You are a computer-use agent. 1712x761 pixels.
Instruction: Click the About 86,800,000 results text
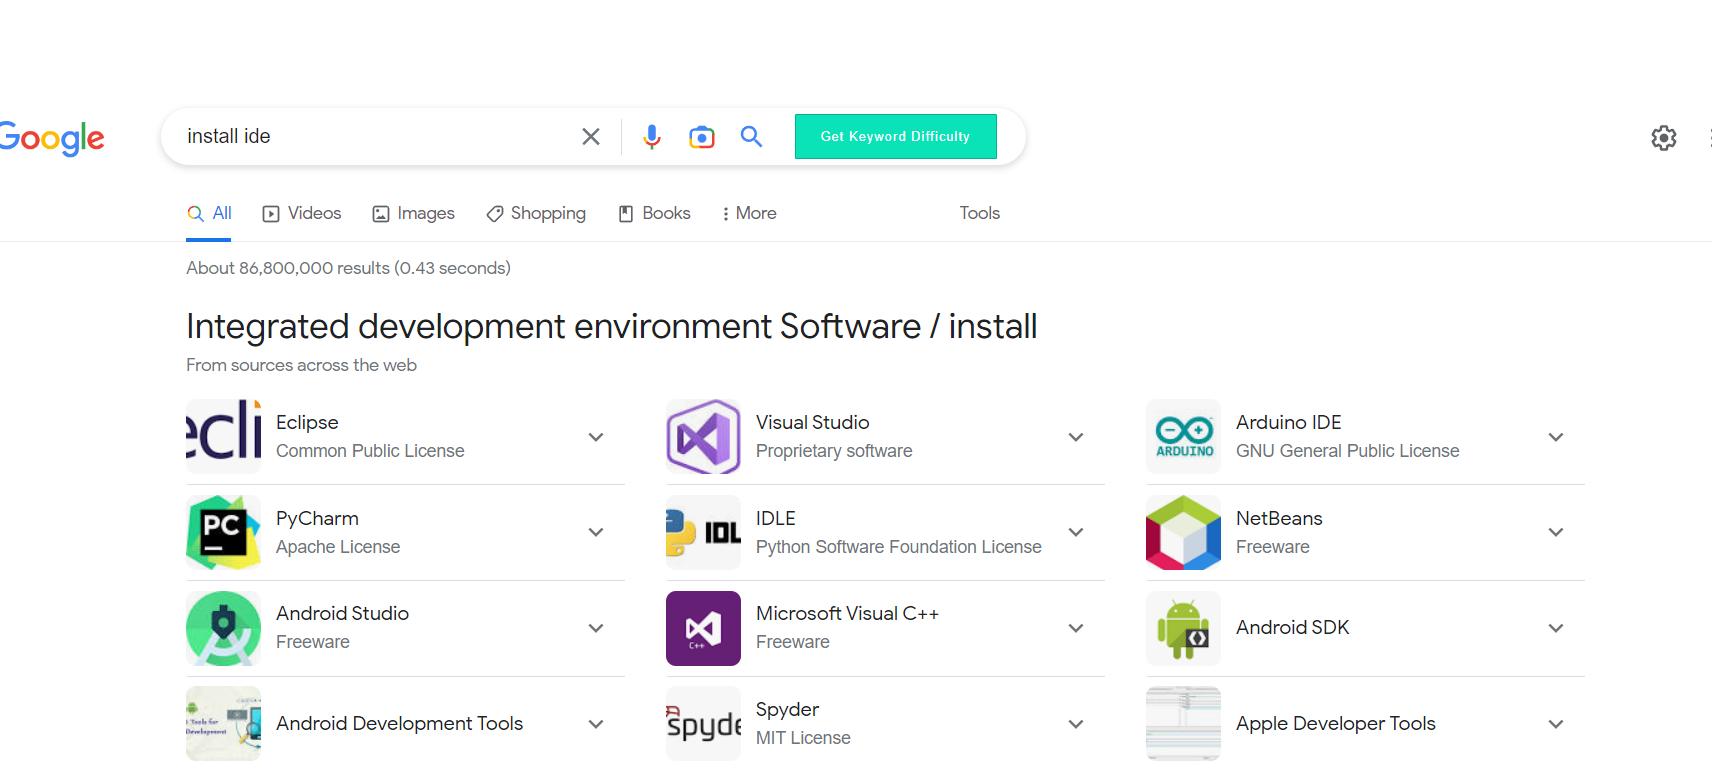(x=348, y=268)
